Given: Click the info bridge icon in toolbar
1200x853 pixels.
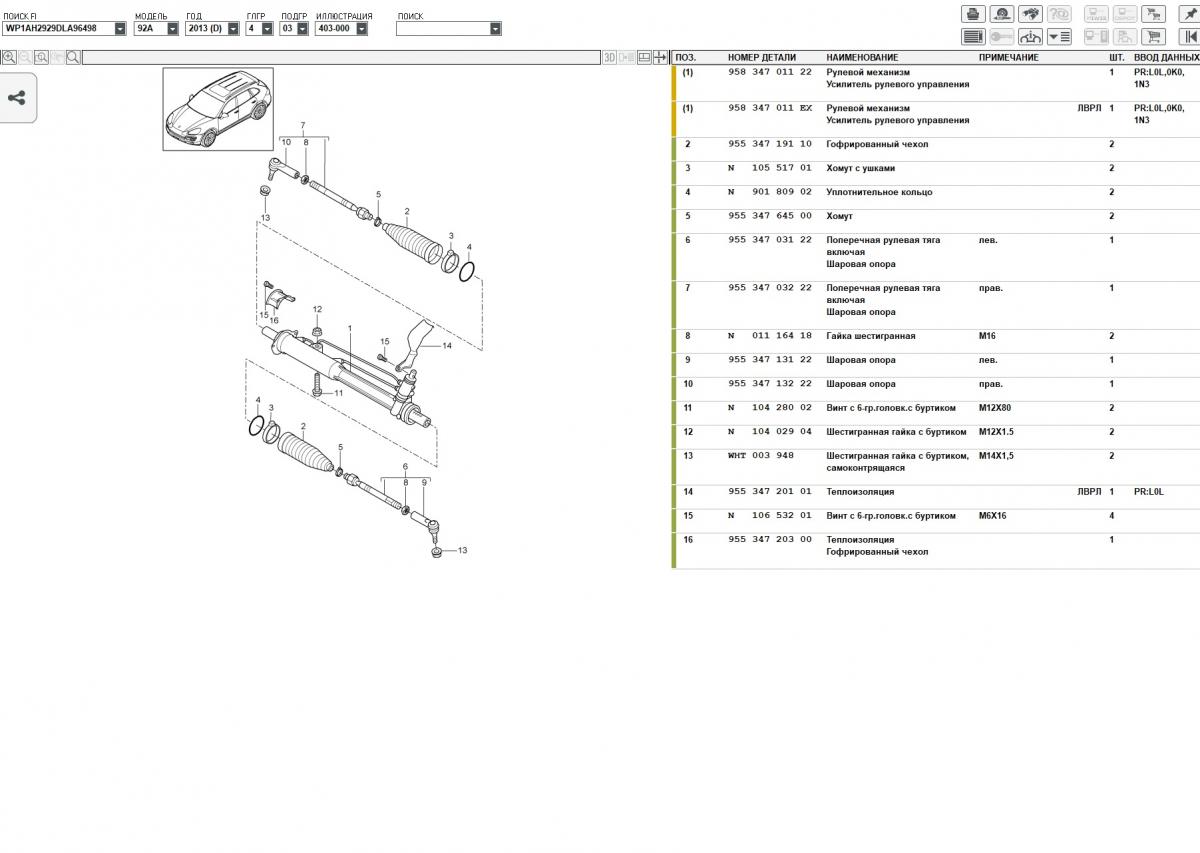Looking at the screenshot, I should click(1030, 37).
